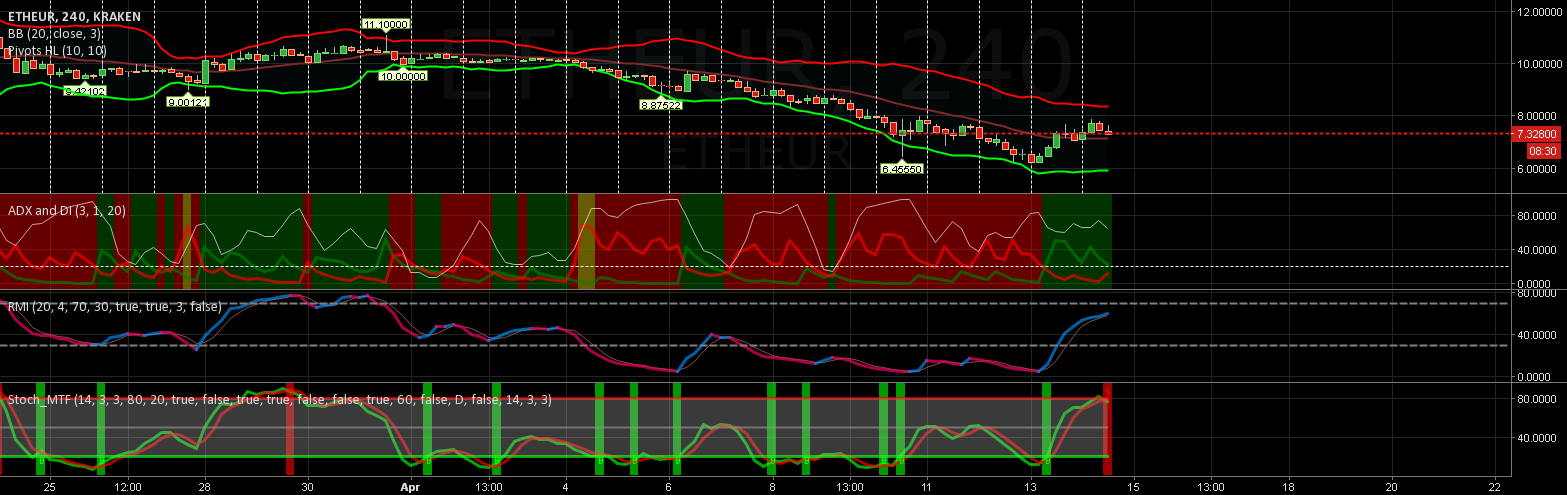Click the Stoch_MTF indicator legend text
1567x495 pixels.
click(280, 399)
